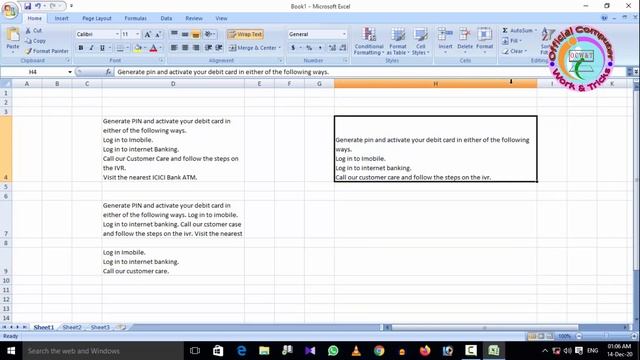The image size is (640, 360).
Task: Copy the selected cell
Action: [x=35, y=41]
